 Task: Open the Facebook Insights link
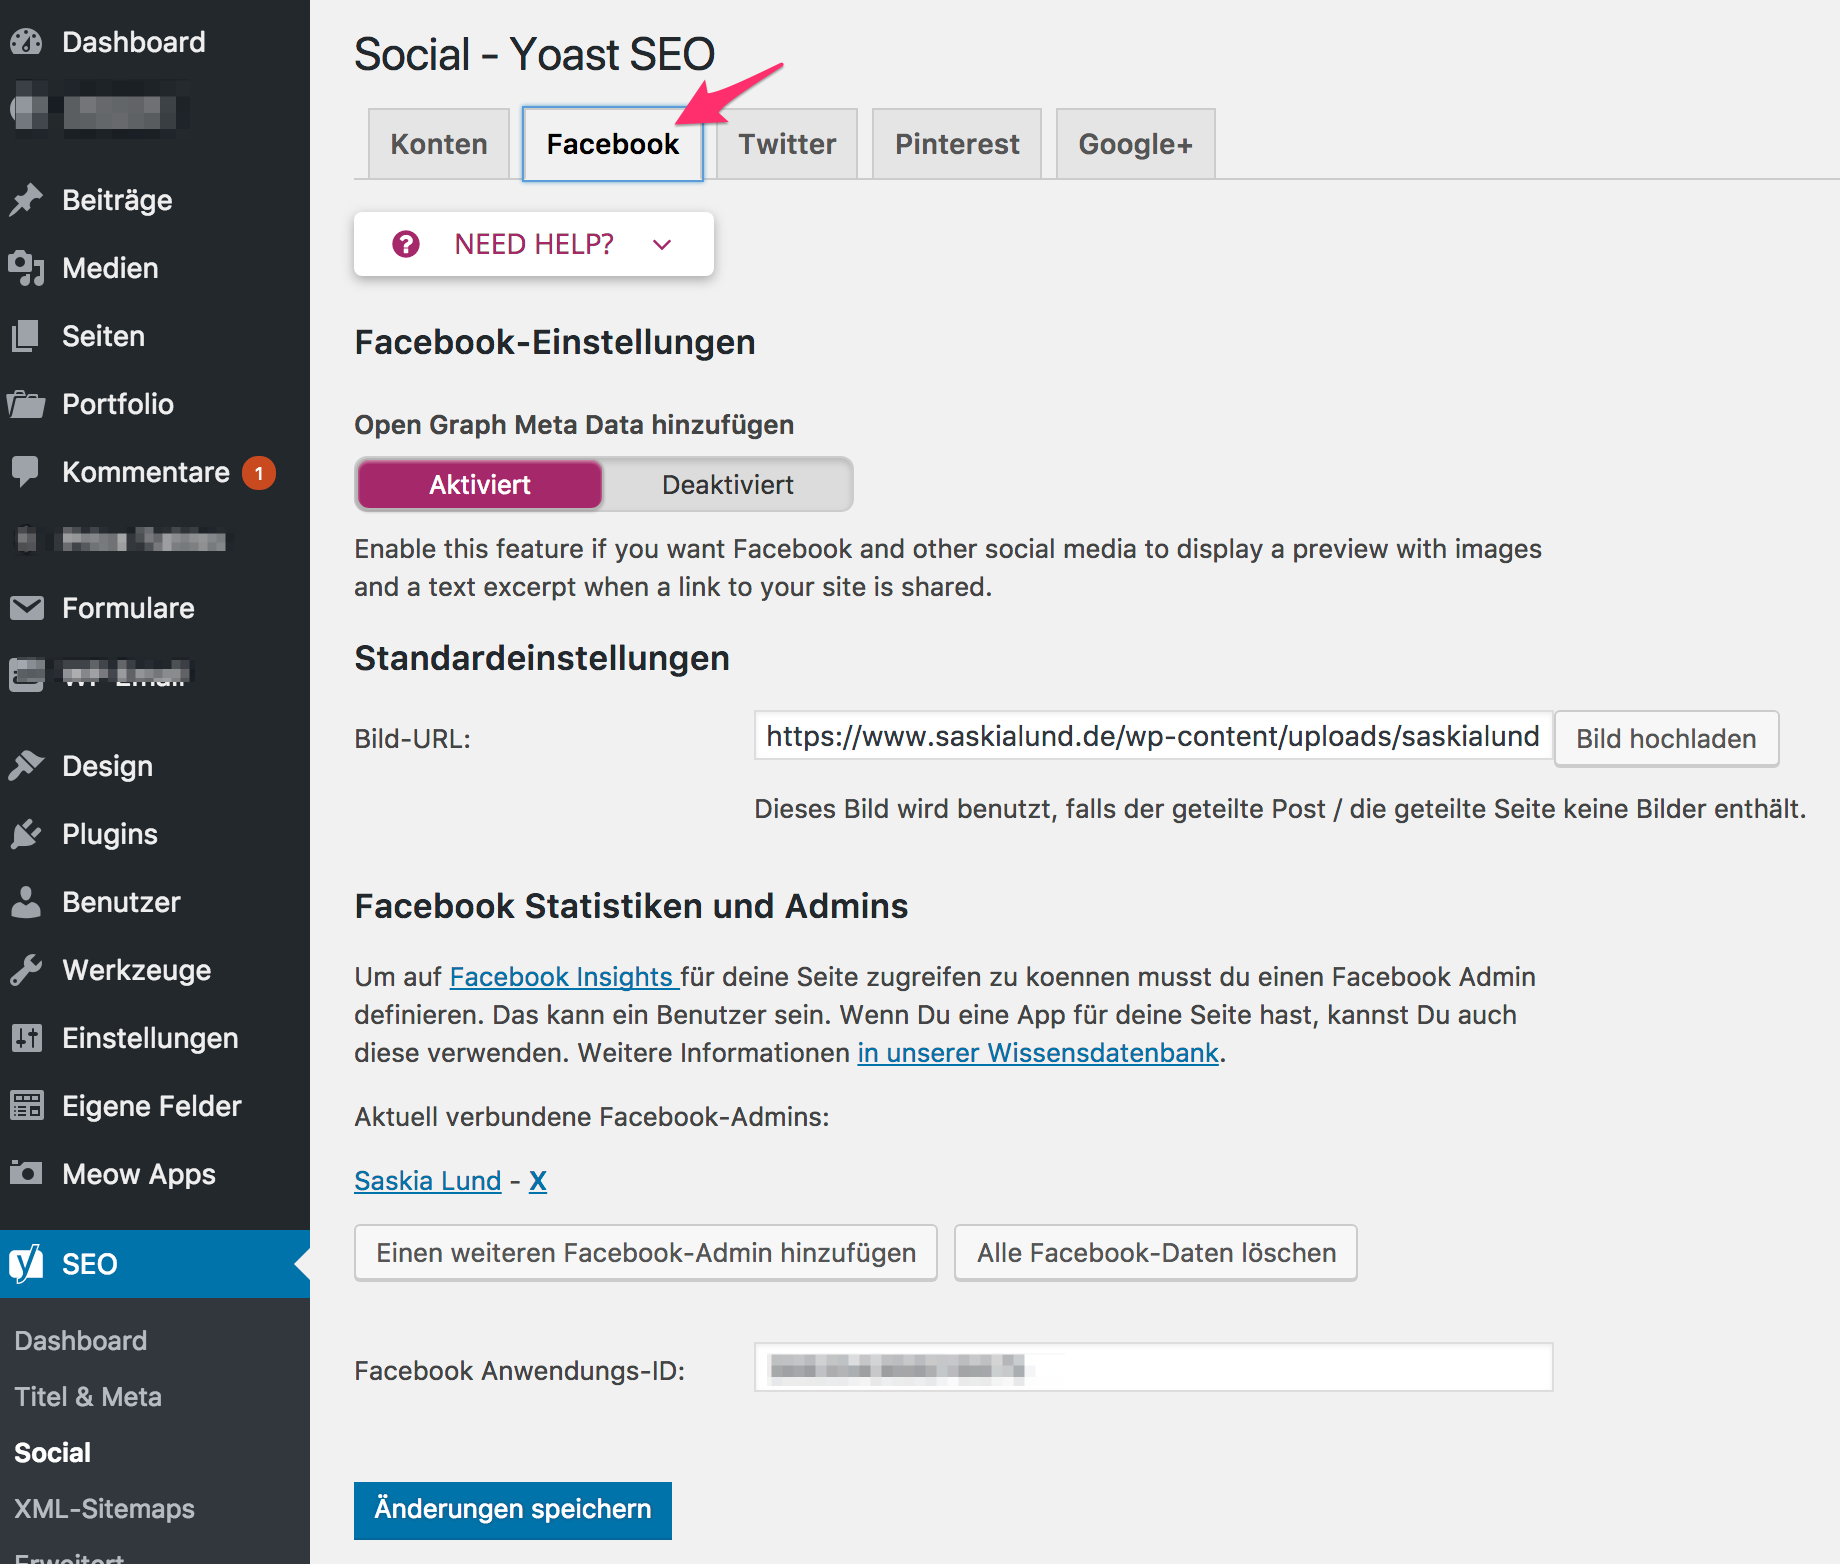click(562, 977)
